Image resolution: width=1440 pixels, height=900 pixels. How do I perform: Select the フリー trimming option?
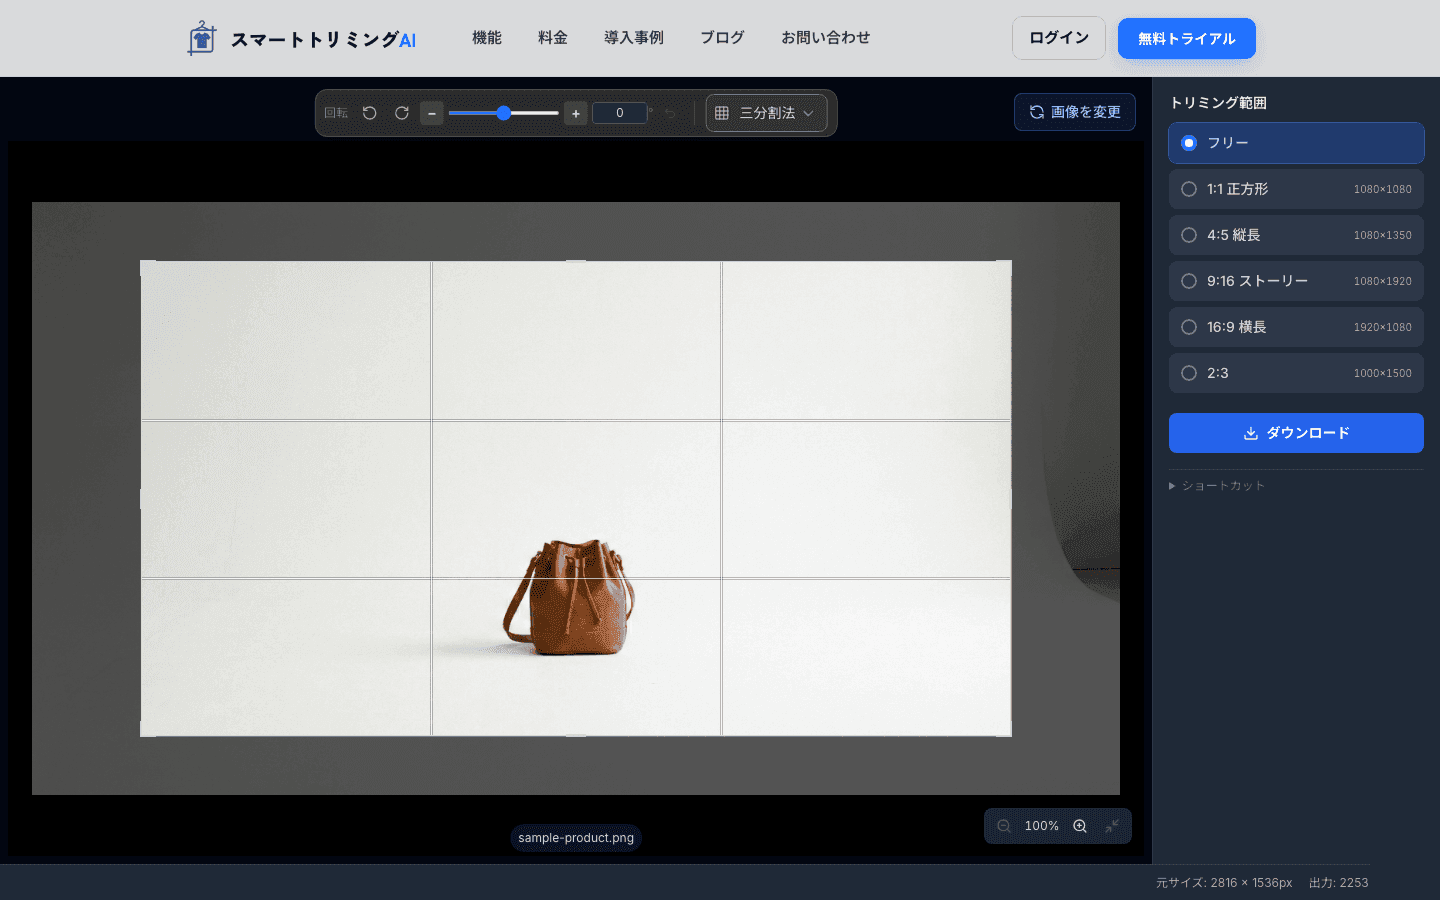(x=1296, y=143)
